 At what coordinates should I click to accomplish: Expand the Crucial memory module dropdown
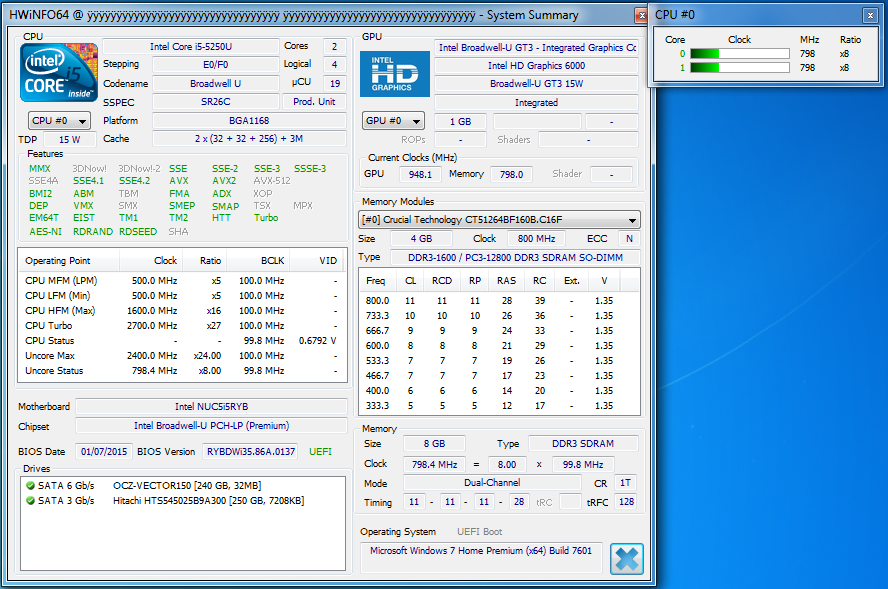pos(500,220)
